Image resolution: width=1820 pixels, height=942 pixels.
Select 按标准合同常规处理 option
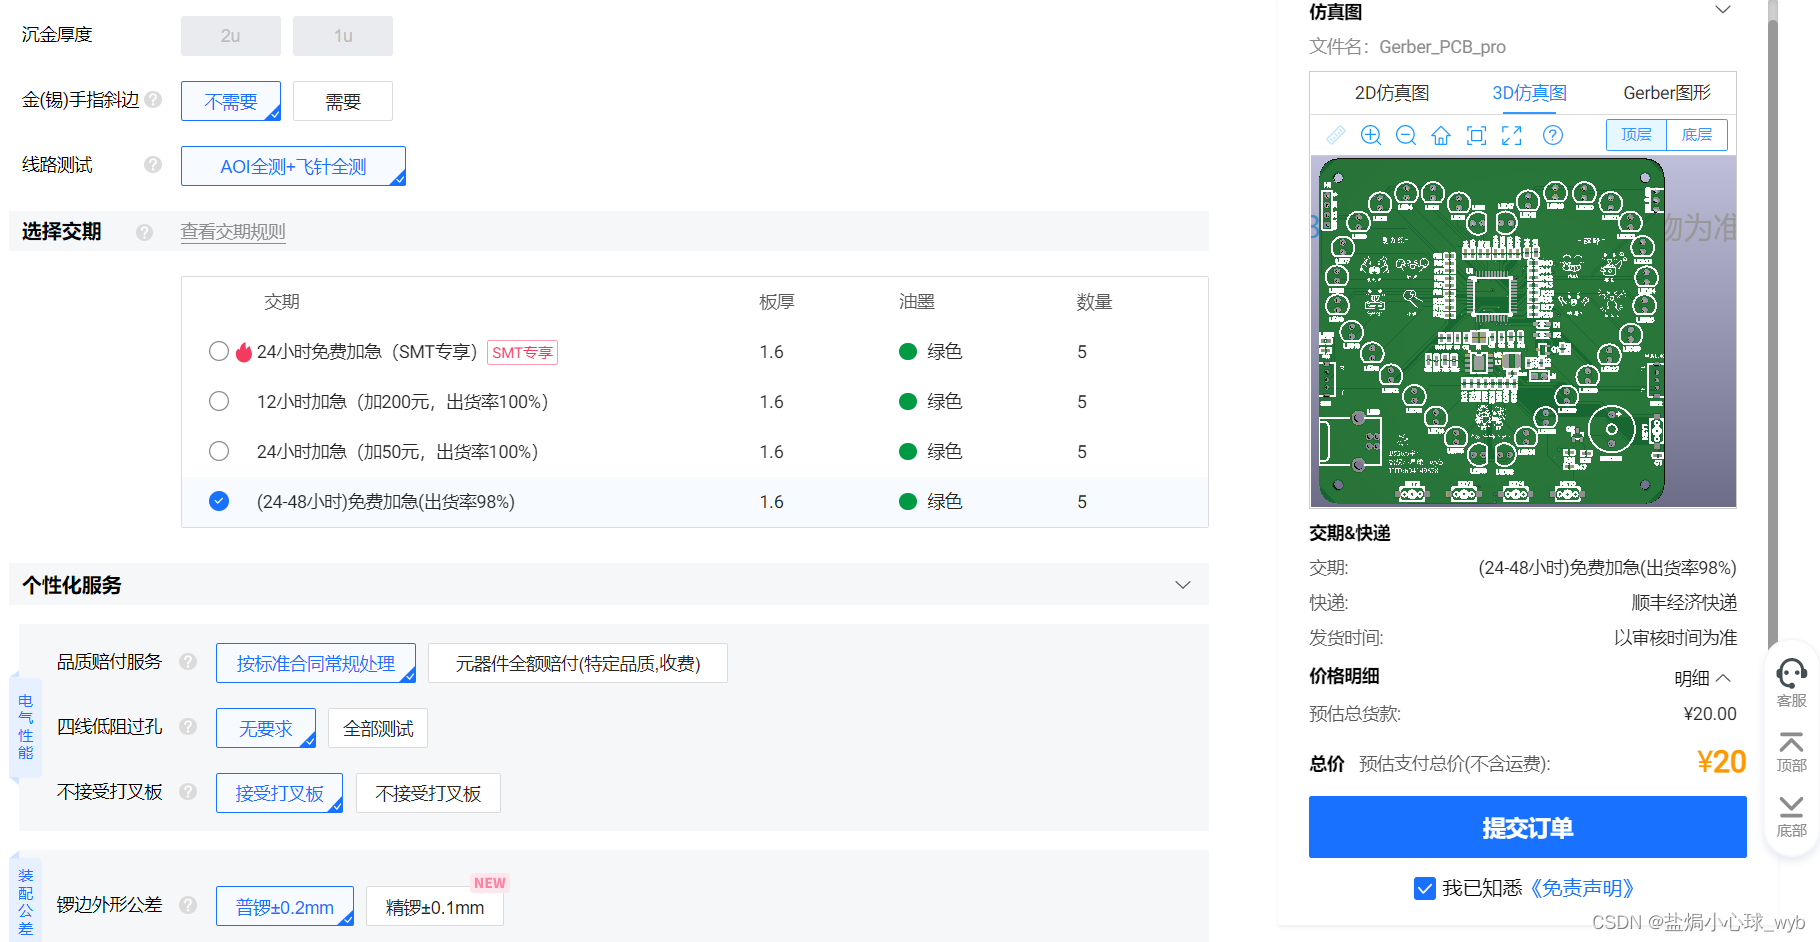(x=316, y=663)
